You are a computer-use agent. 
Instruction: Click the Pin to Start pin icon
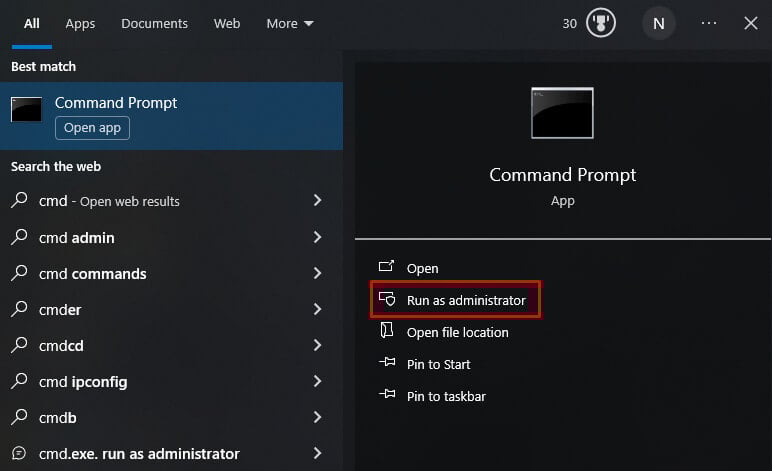[386, 364]
